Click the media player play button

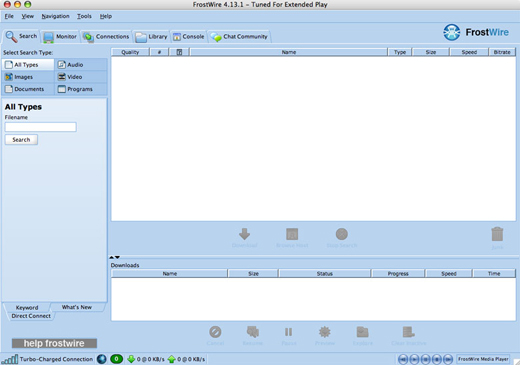tap(414, 359)
